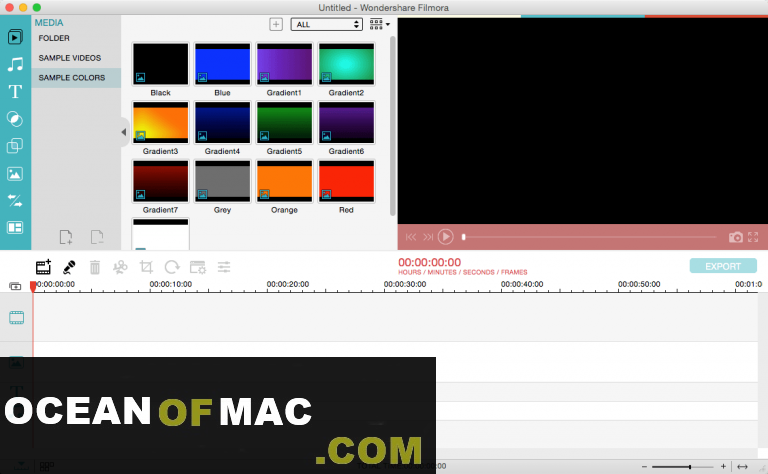Image resolution: width=768 pixels, height=474 pixels.
Task: Click the MEDIA panel heading
Action: click(x=48, y=23)
